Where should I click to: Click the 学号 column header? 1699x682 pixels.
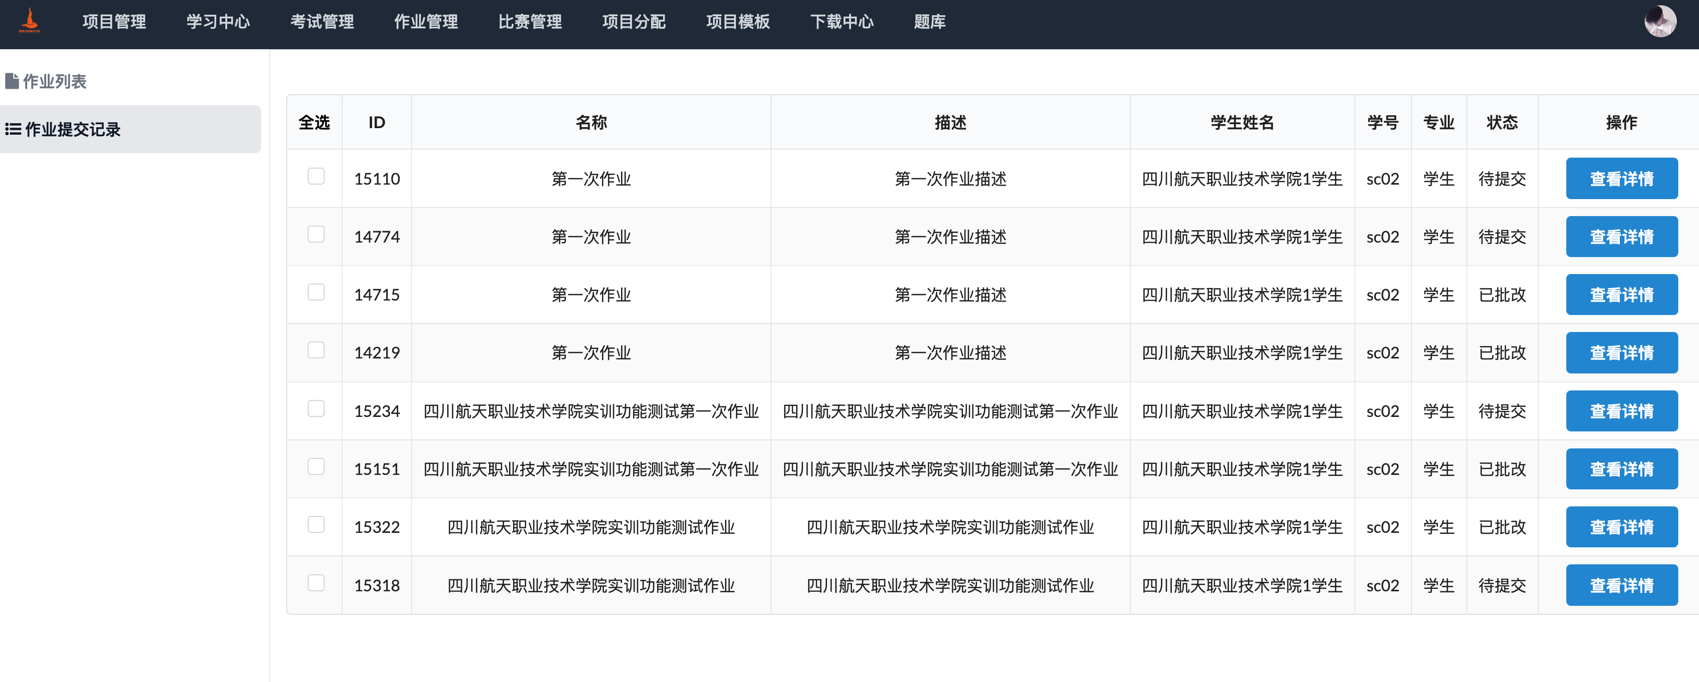[1382, 122]
